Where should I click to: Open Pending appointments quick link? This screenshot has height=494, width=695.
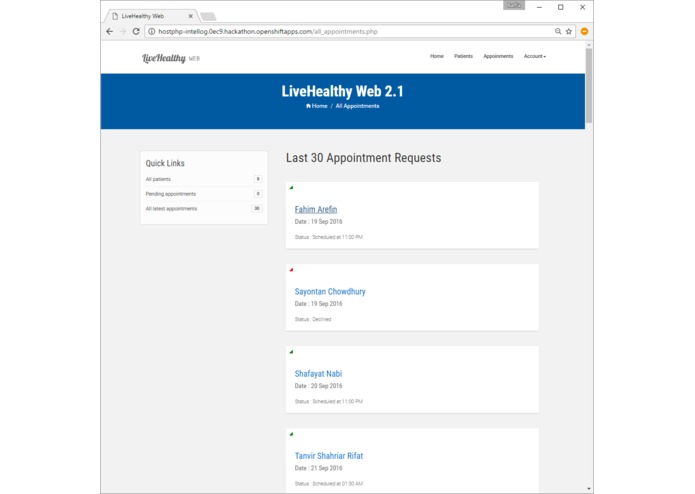(x=171, y=194)
